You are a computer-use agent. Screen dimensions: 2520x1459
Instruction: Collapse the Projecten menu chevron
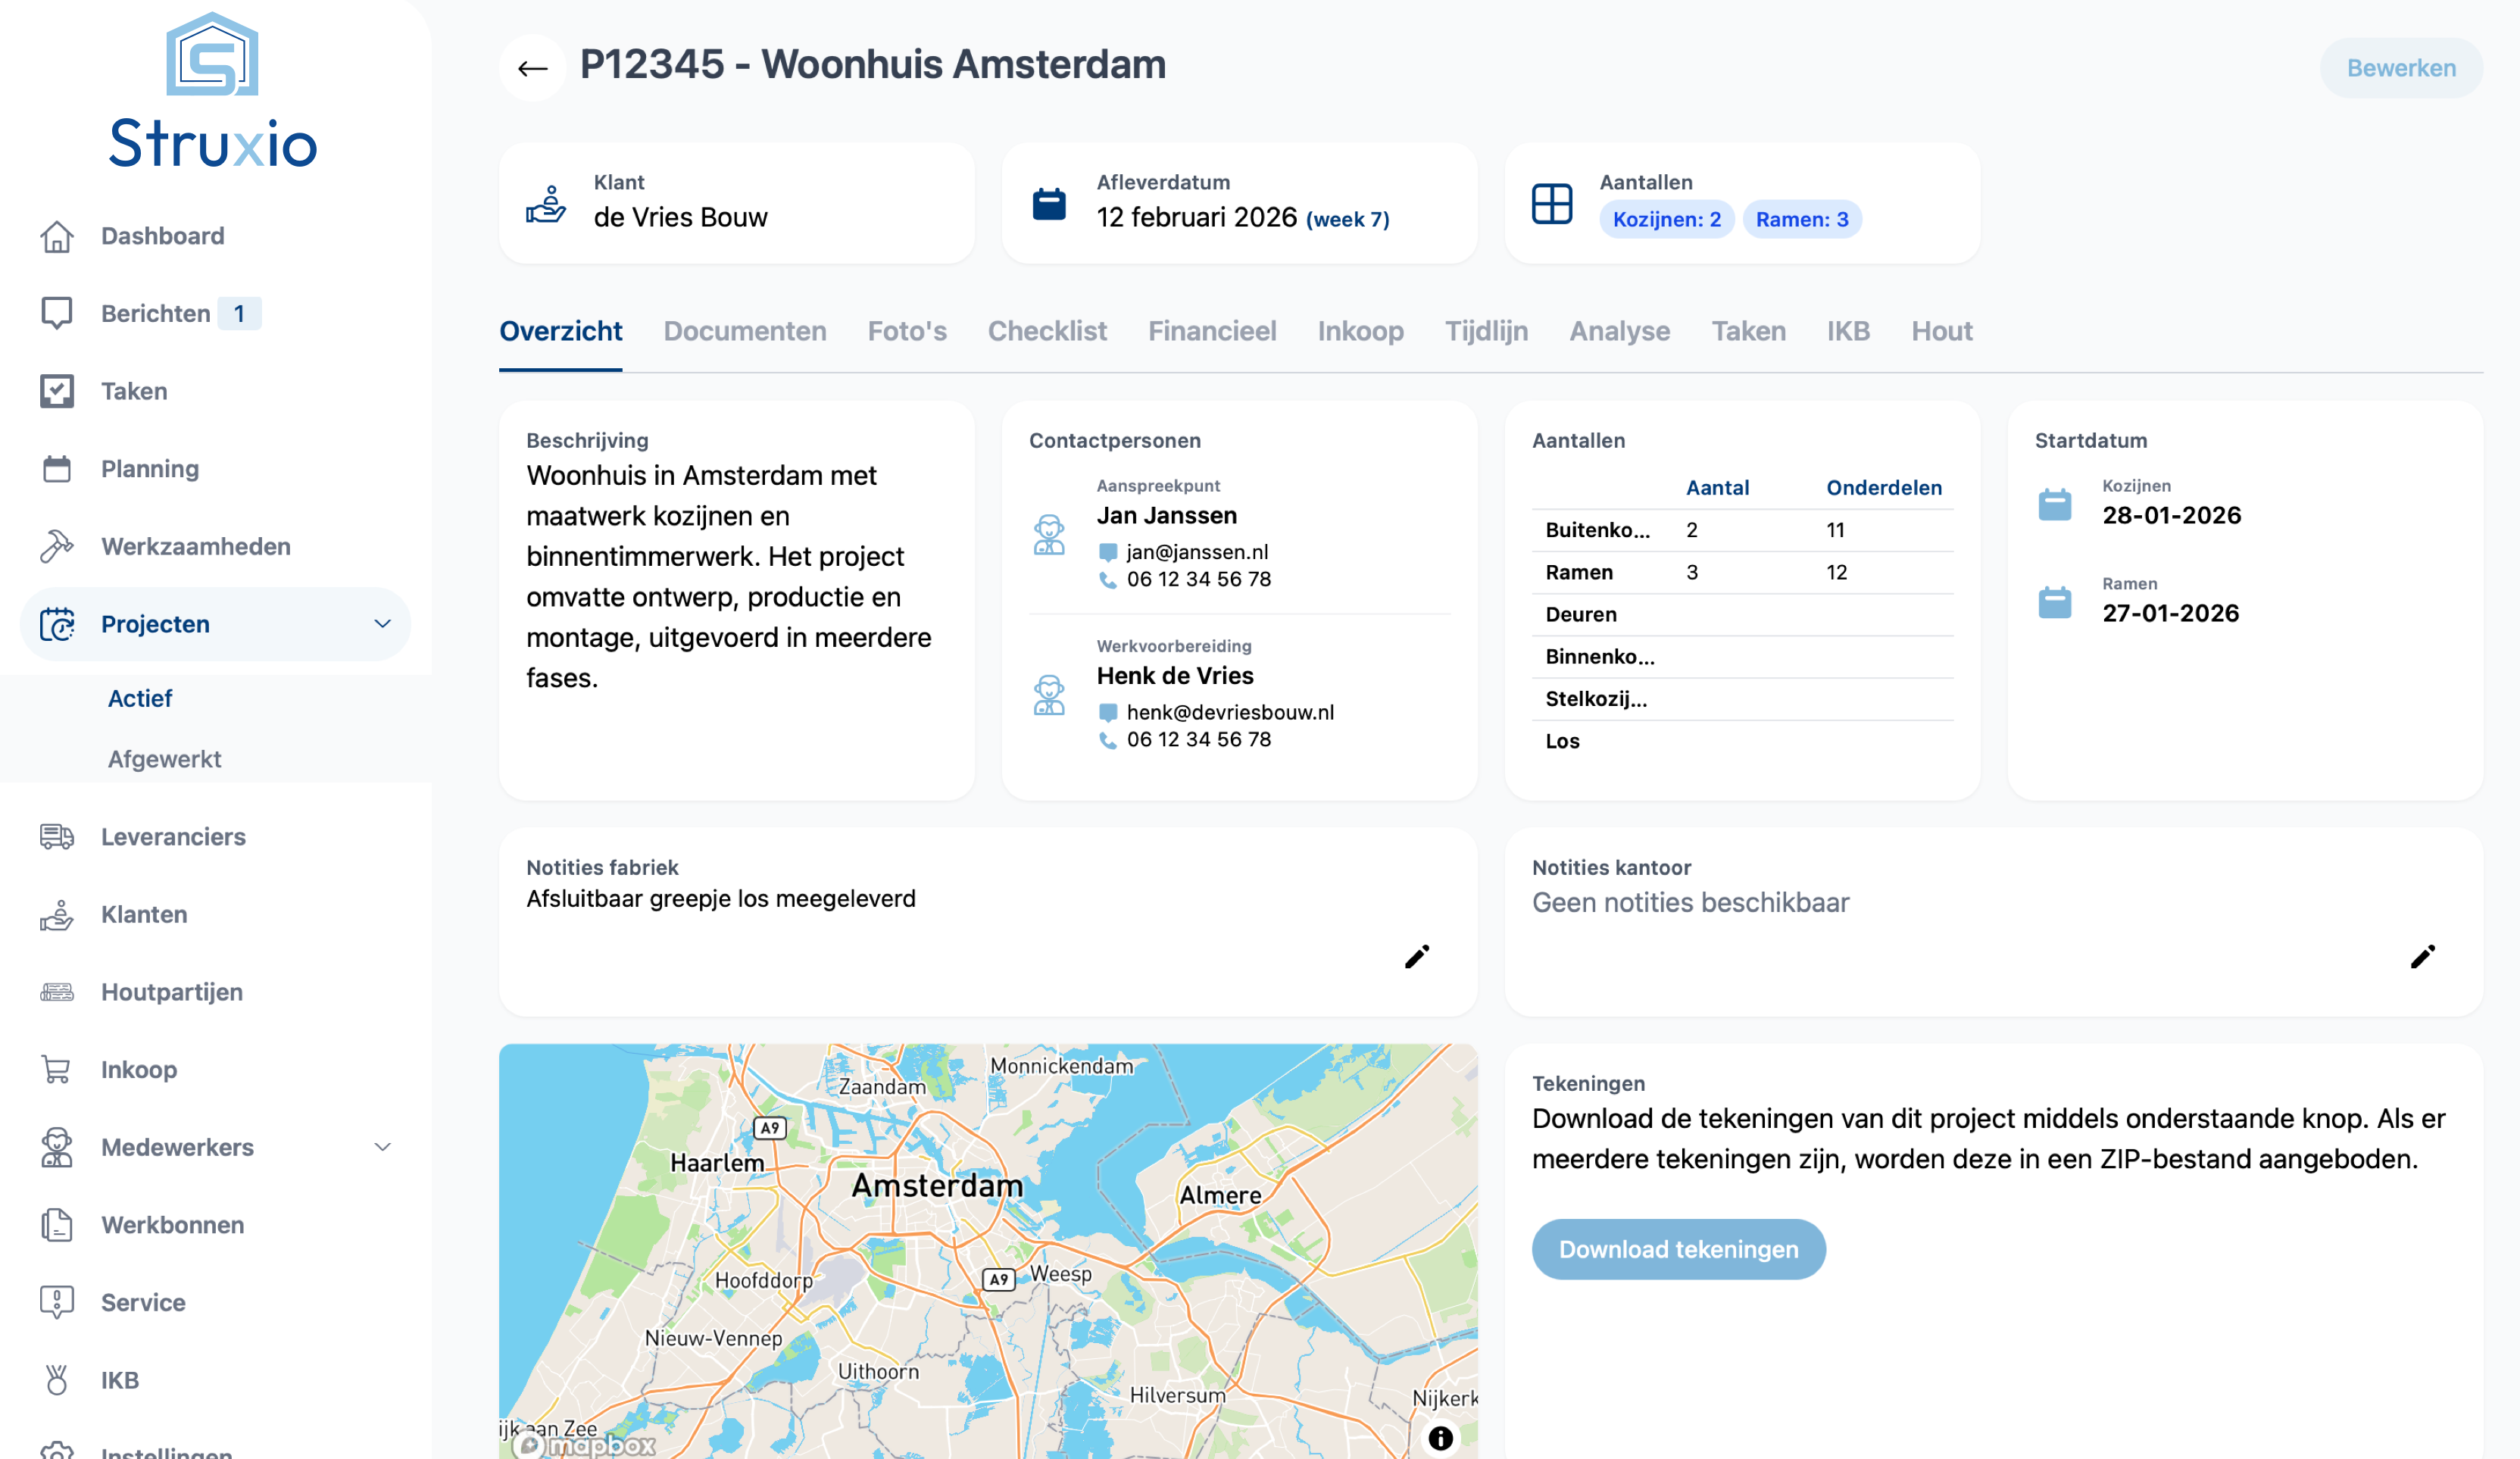point(382,624)
